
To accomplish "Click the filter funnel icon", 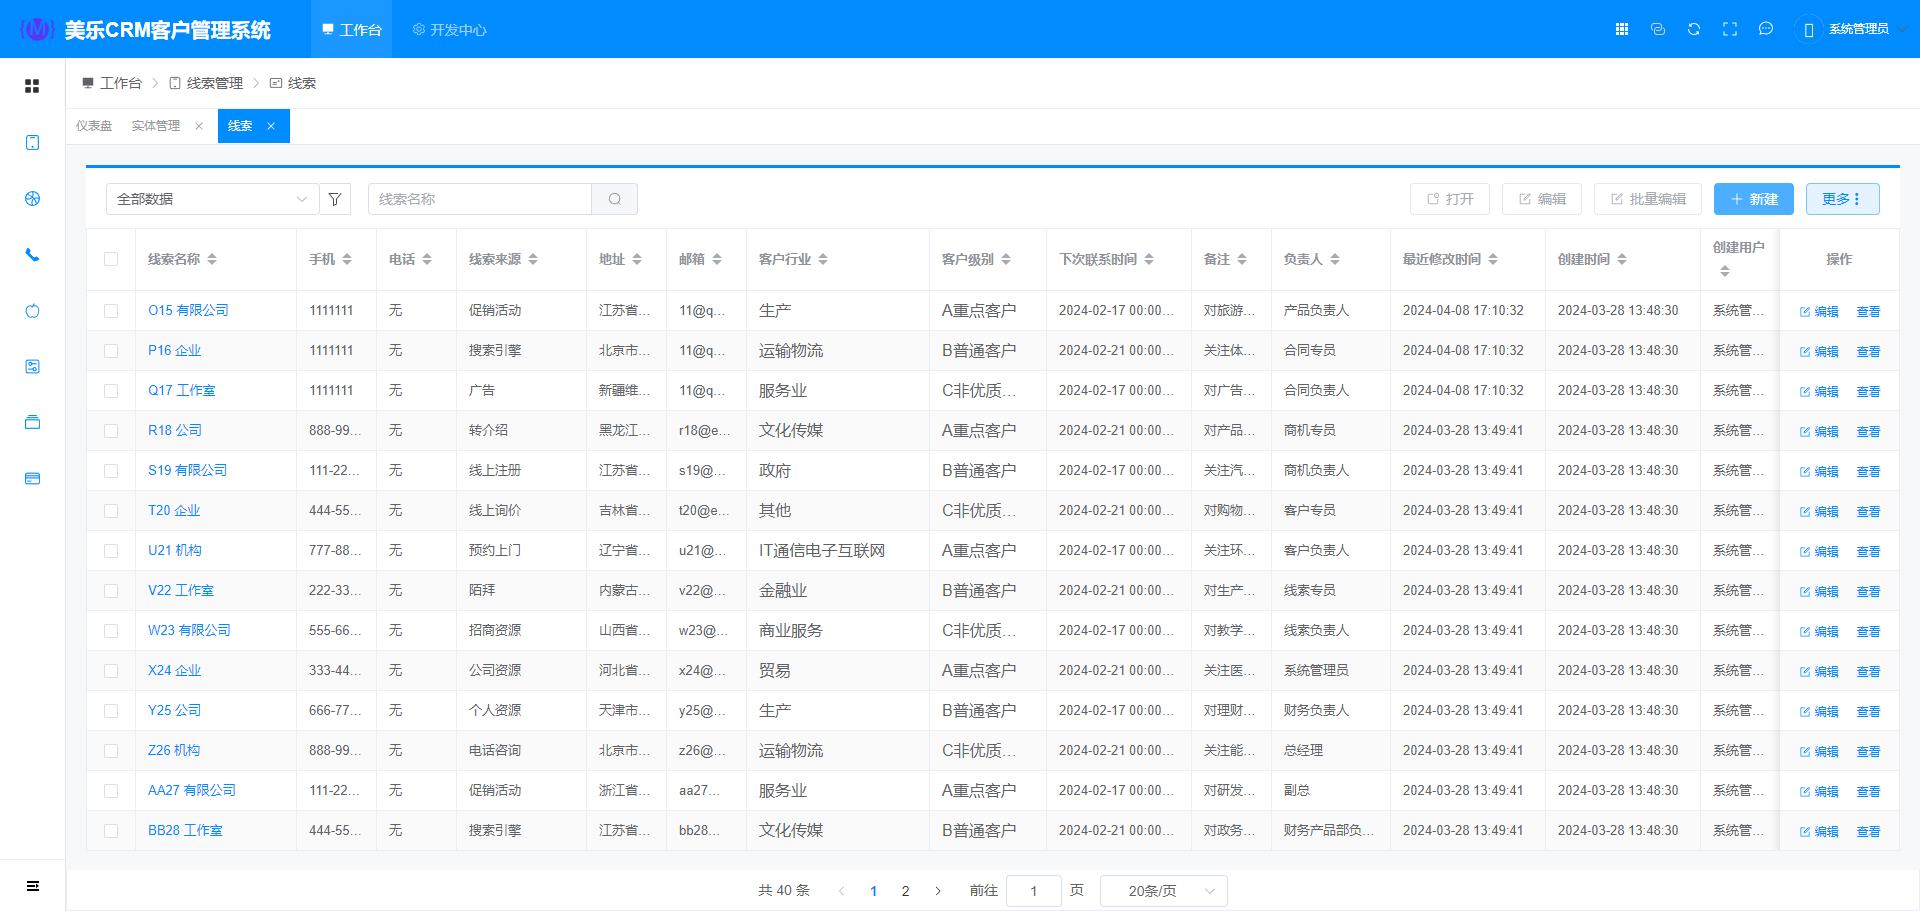I will [x=335, y=199].
